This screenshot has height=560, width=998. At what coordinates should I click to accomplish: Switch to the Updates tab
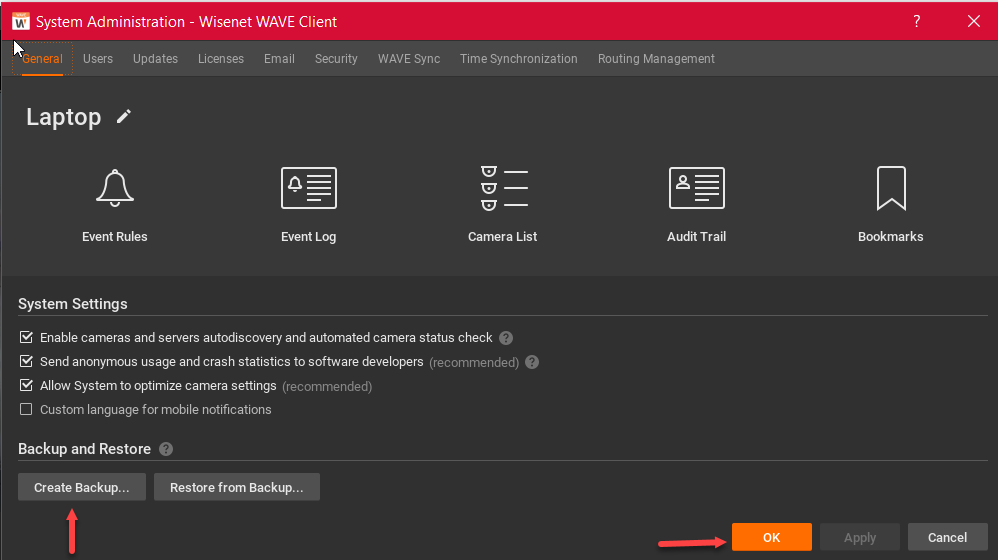[155, 59]
